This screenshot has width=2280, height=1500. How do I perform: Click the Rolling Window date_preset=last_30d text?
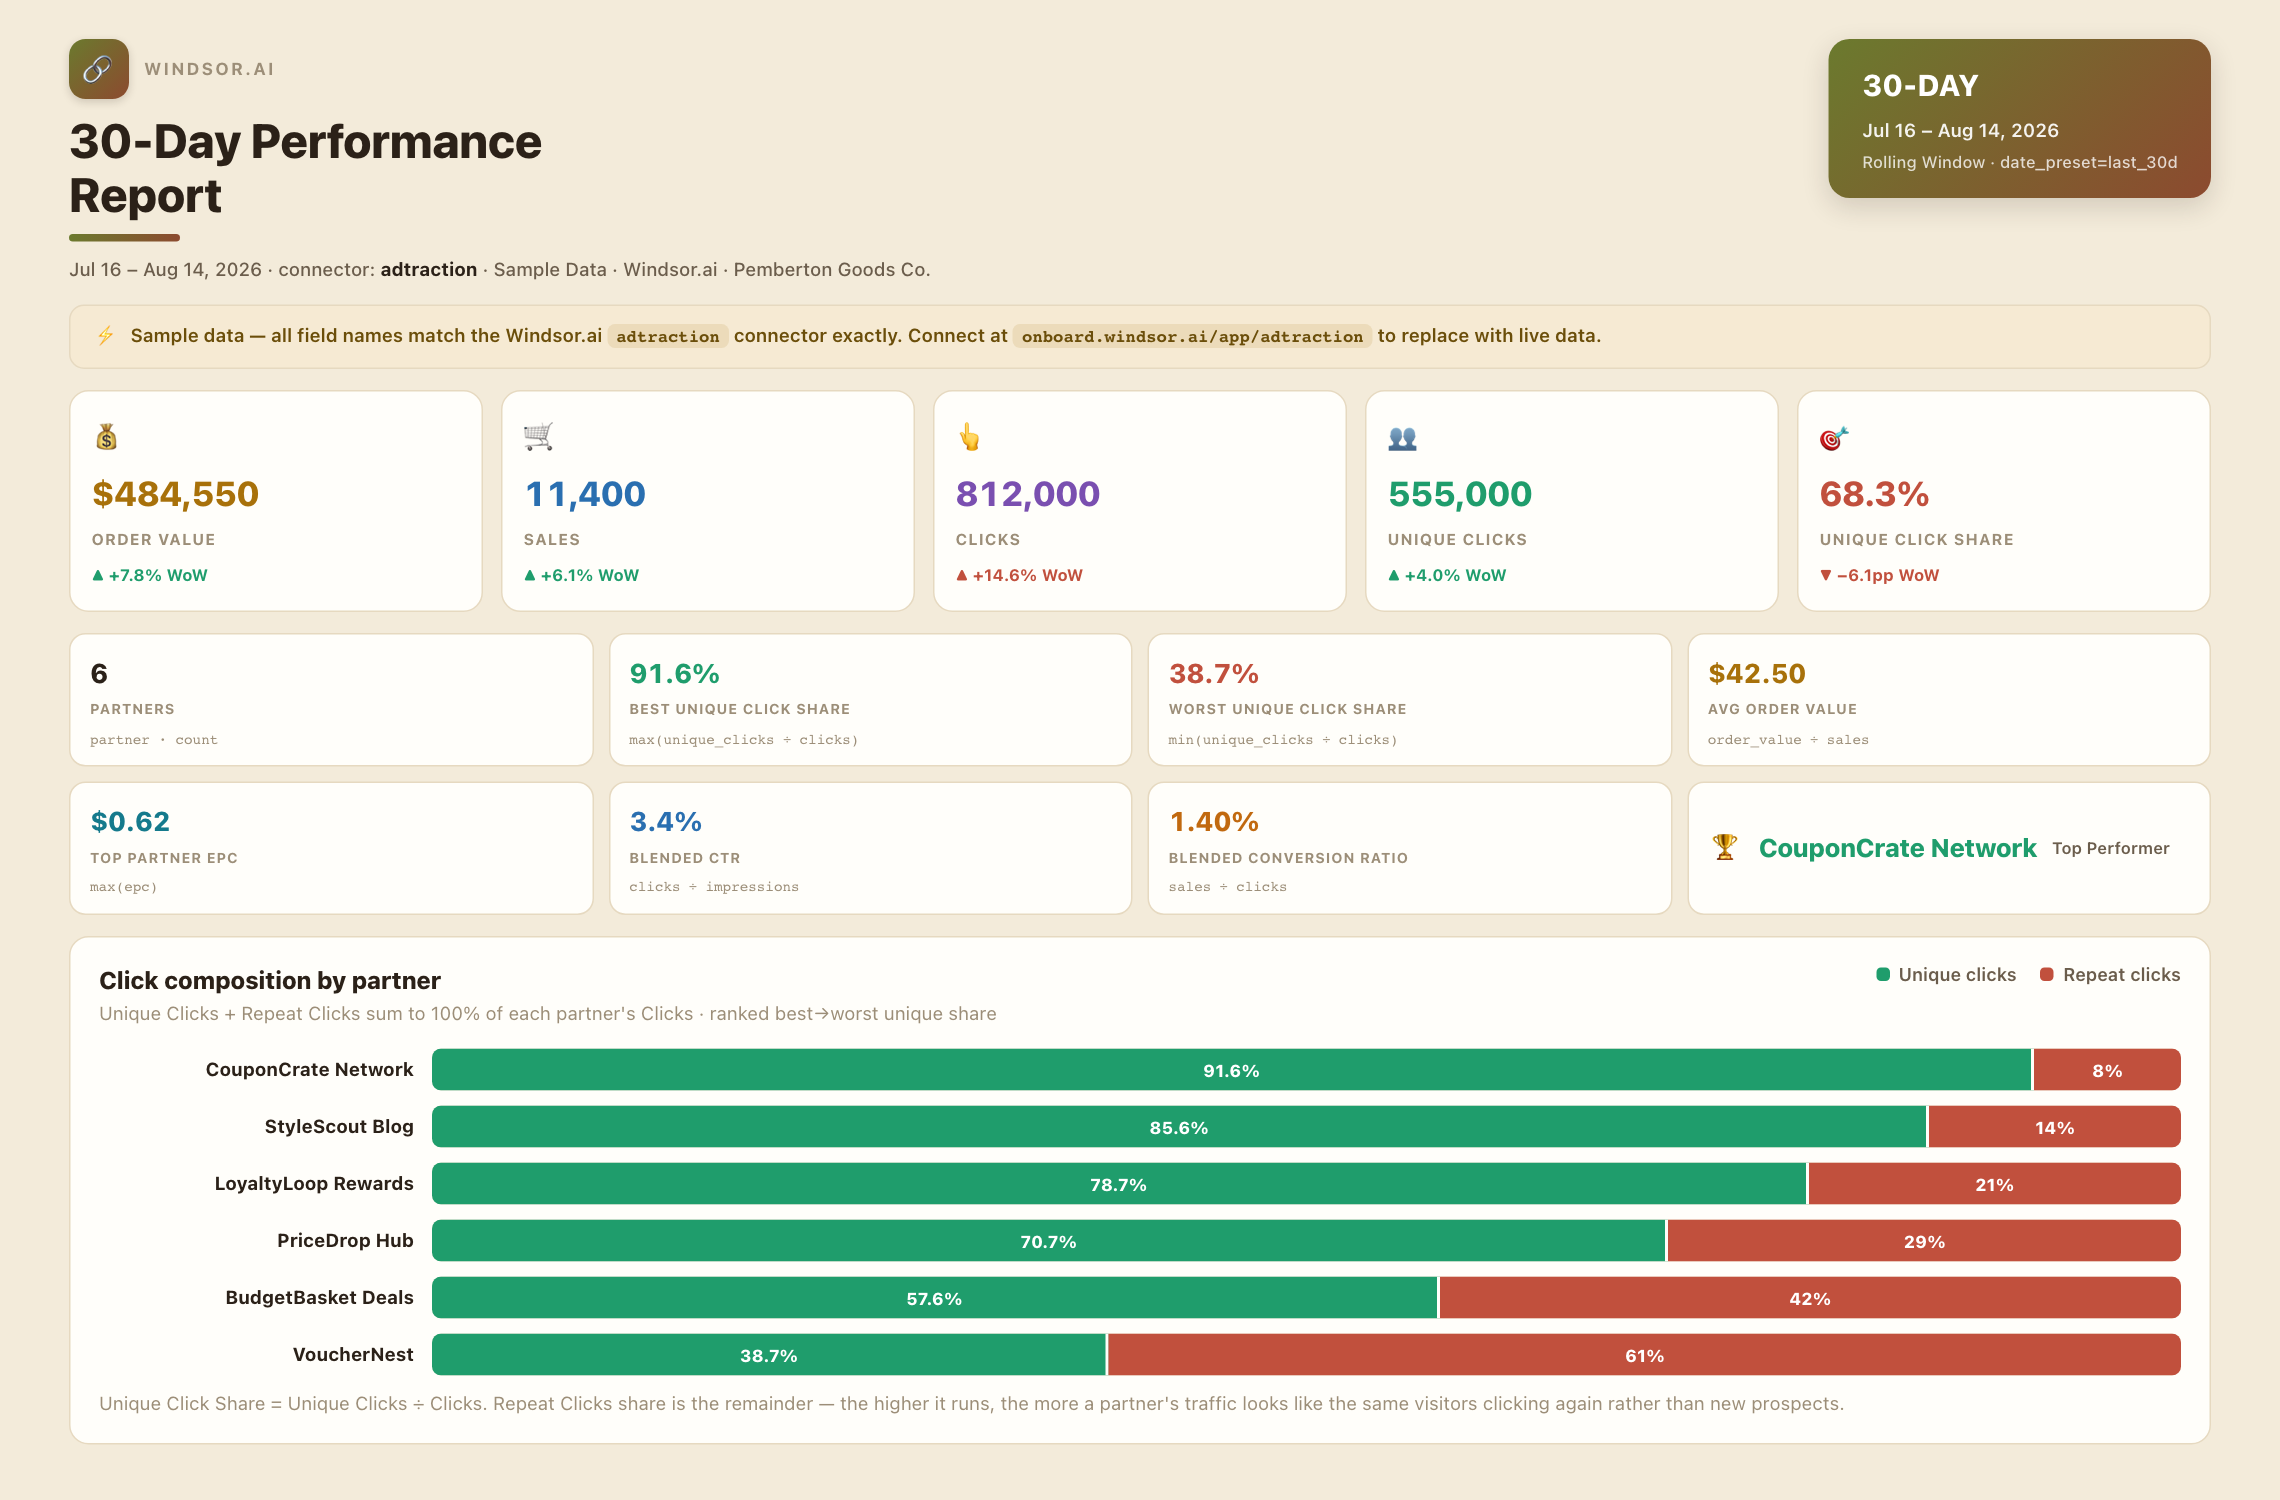click(x=2019, y=162)
